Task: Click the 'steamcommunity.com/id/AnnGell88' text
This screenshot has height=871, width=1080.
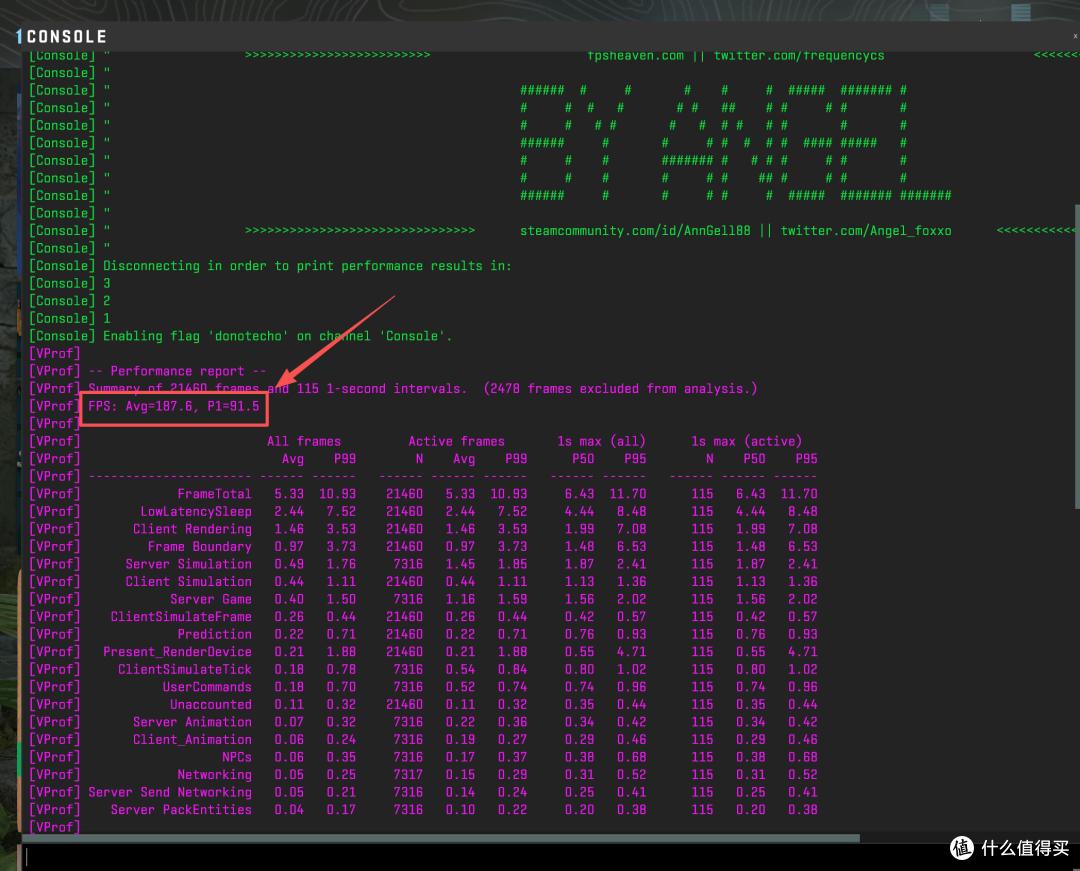Action: point(635,231)
